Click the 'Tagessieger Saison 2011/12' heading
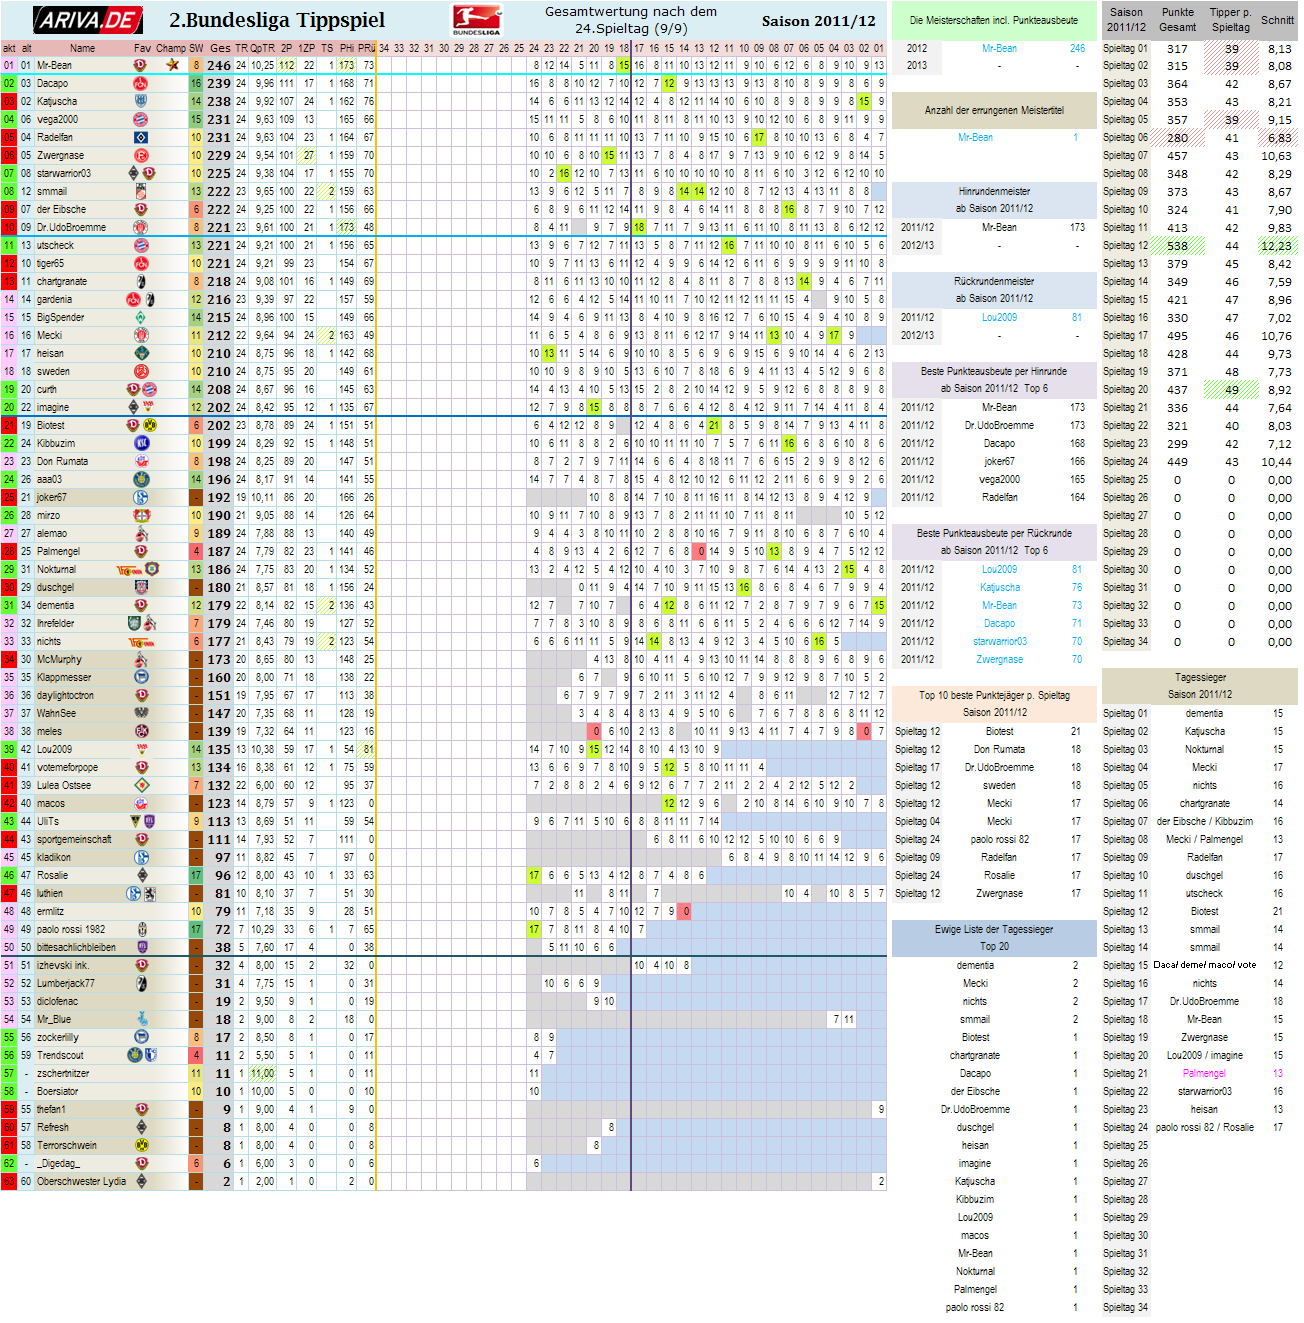Screen dimensions: 1304x1323 tap(1200, 686)
